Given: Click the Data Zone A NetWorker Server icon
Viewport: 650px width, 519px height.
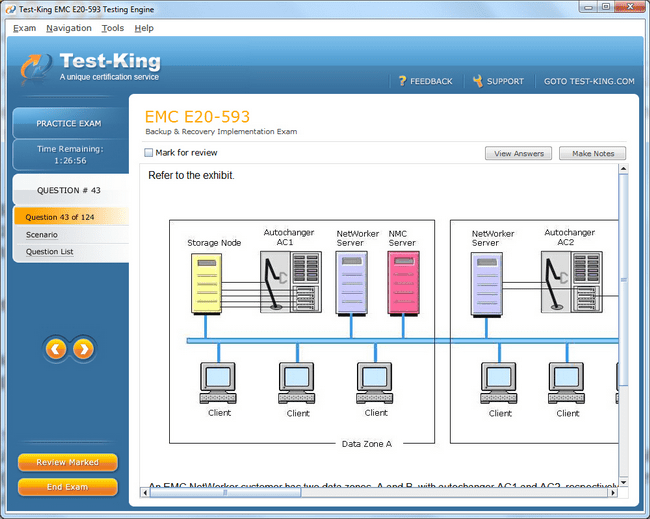Looking at the screenshot, I should click(351, 284).
